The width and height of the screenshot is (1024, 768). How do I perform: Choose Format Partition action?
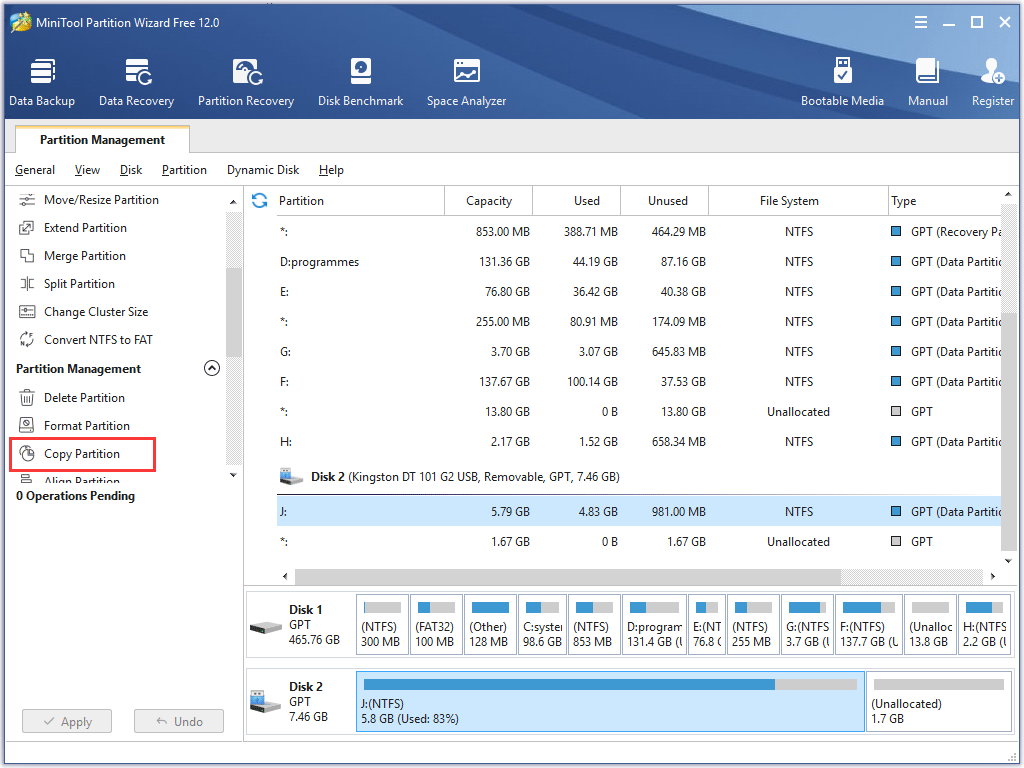click(87, 426)
